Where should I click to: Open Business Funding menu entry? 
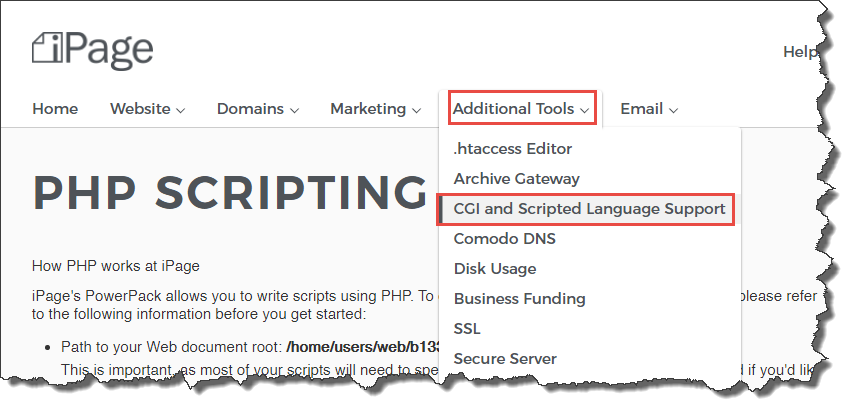point(519,299)
